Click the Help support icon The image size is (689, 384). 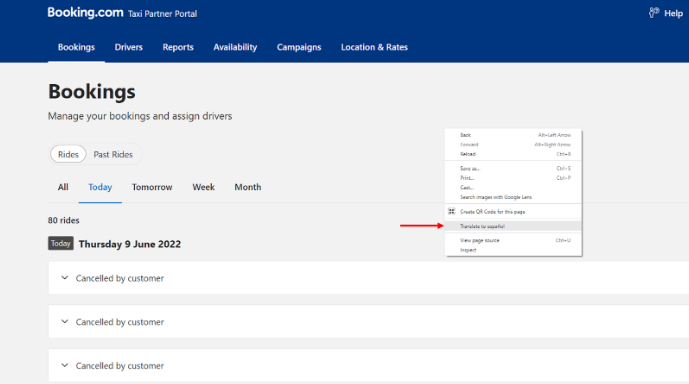click(654, 13)
